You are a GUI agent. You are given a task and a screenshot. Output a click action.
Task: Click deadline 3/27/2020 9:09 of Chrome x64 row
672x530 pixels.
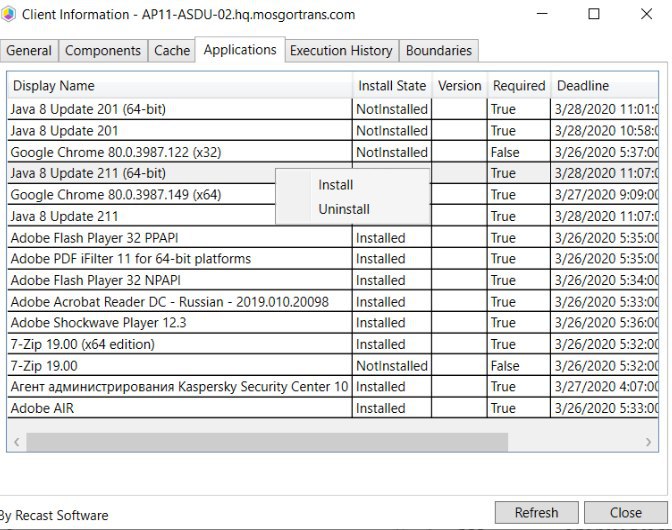(x=606, y=195)
